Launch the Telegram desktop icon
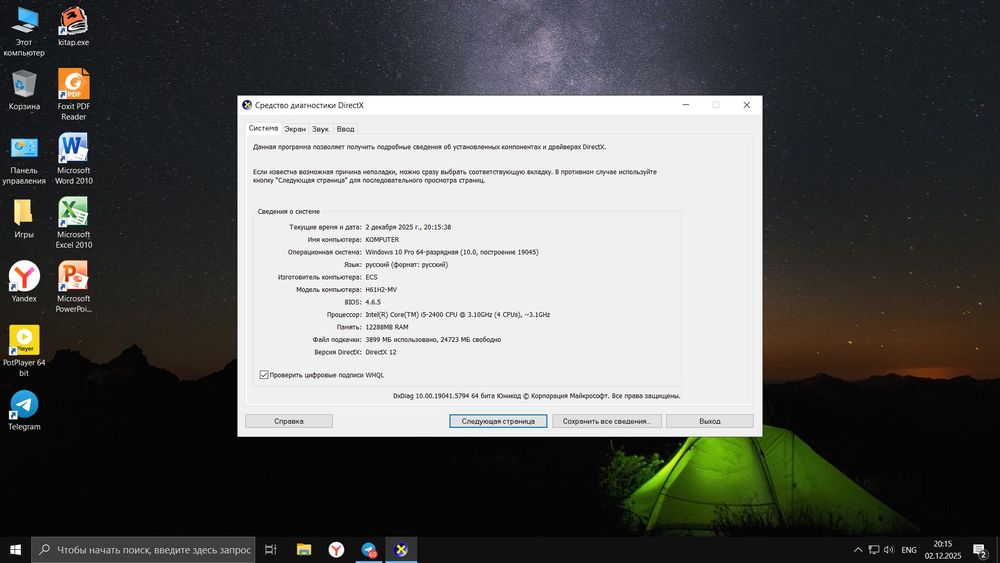Viewport: 1000px width, 563px height. click(x=24, y=410)
